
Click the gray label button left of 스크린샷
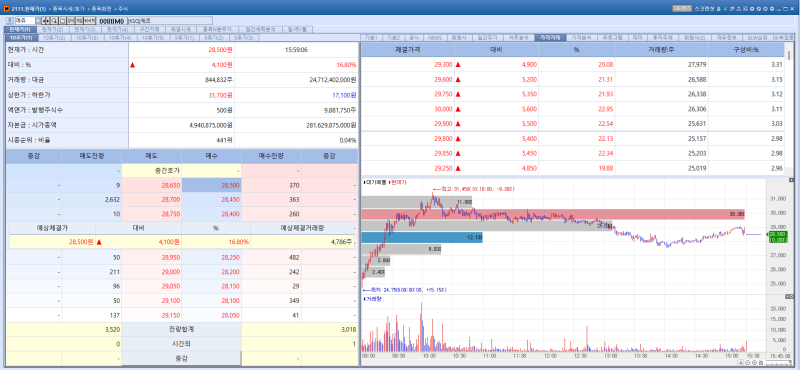682,8
